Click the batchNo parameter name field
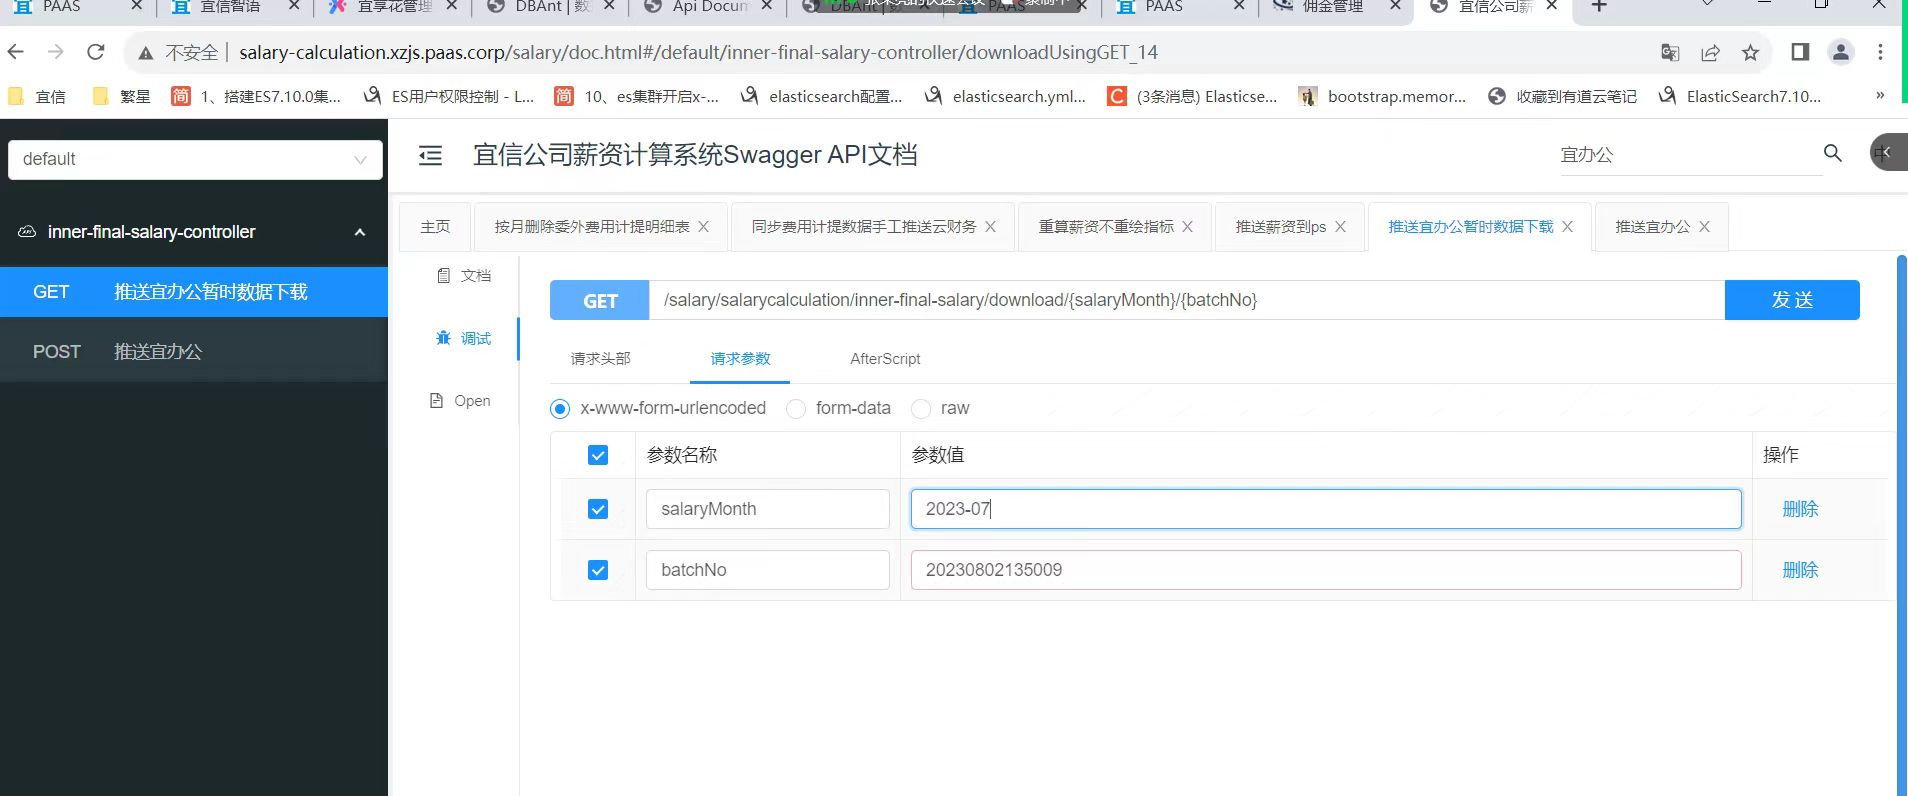The width and height of the screenshot is (1908, 796). tap(767, 570)
